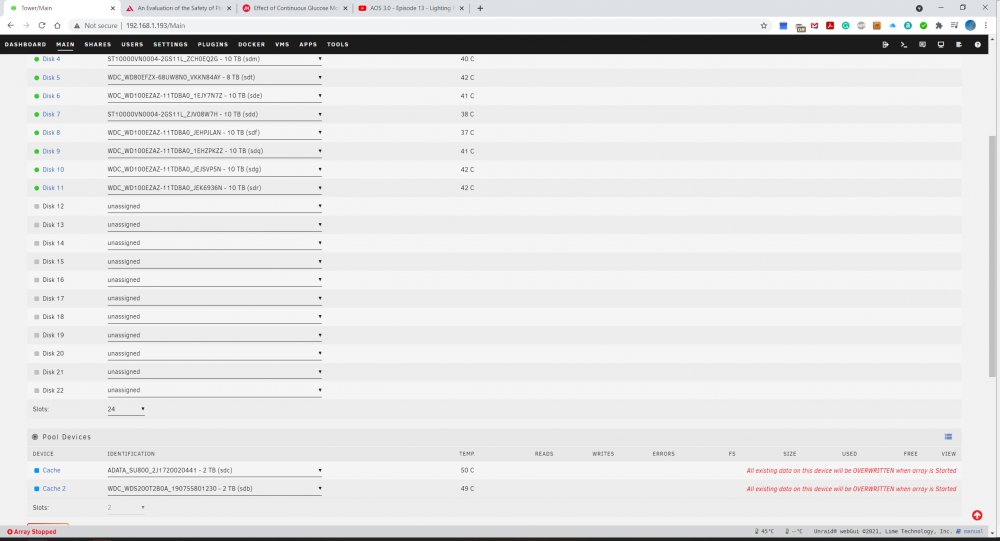Open the Chrome media control icon
This screenshot has width=1000, height=541.
(954, 26)
